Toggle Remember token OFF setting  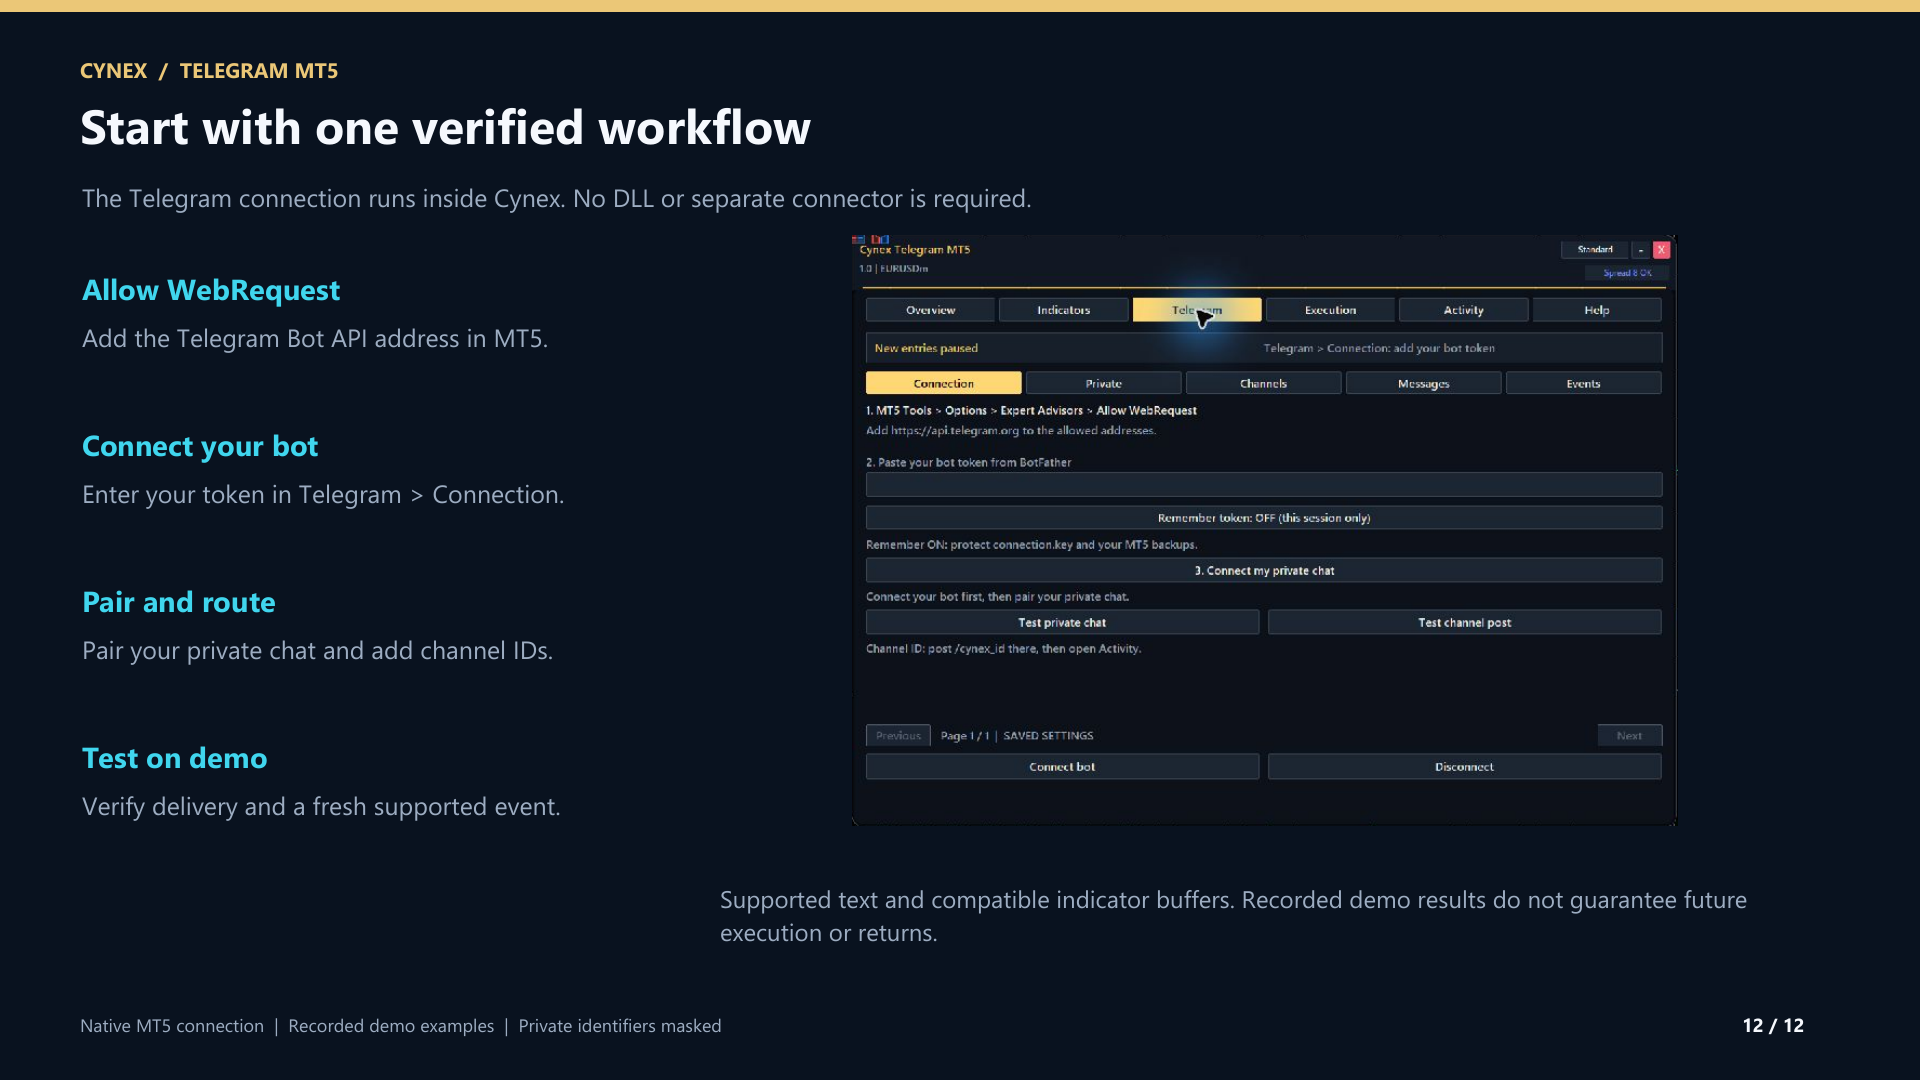coord(1264,518)
